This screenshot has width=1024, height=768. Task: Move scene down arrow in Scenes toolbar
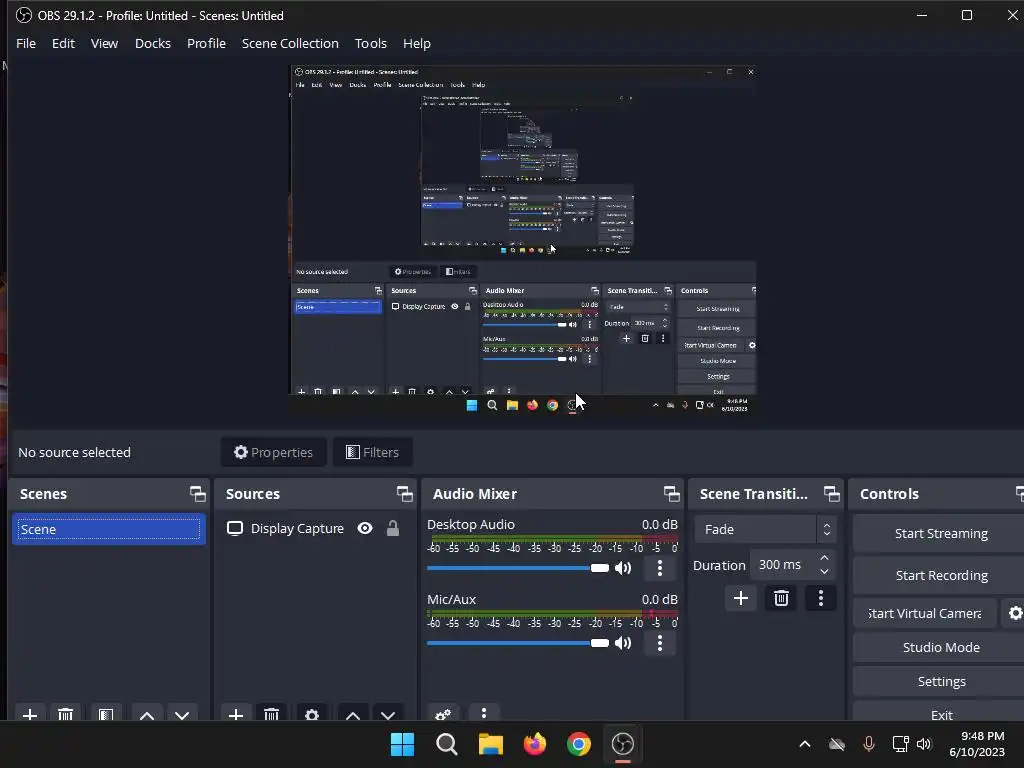click(x=182, y=714)
